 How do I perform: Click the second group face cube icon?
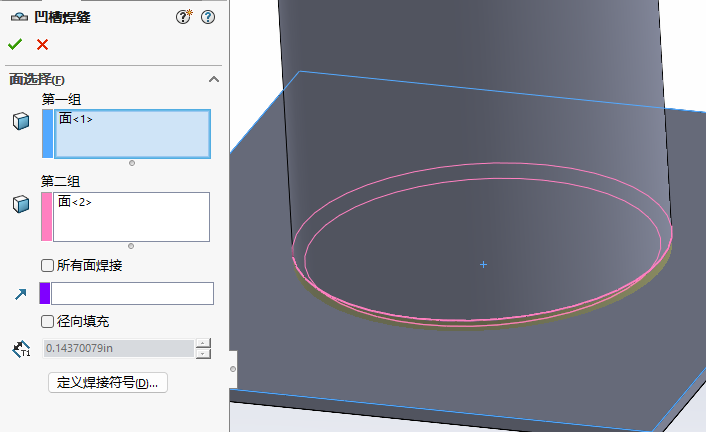[x=20, y=204]
